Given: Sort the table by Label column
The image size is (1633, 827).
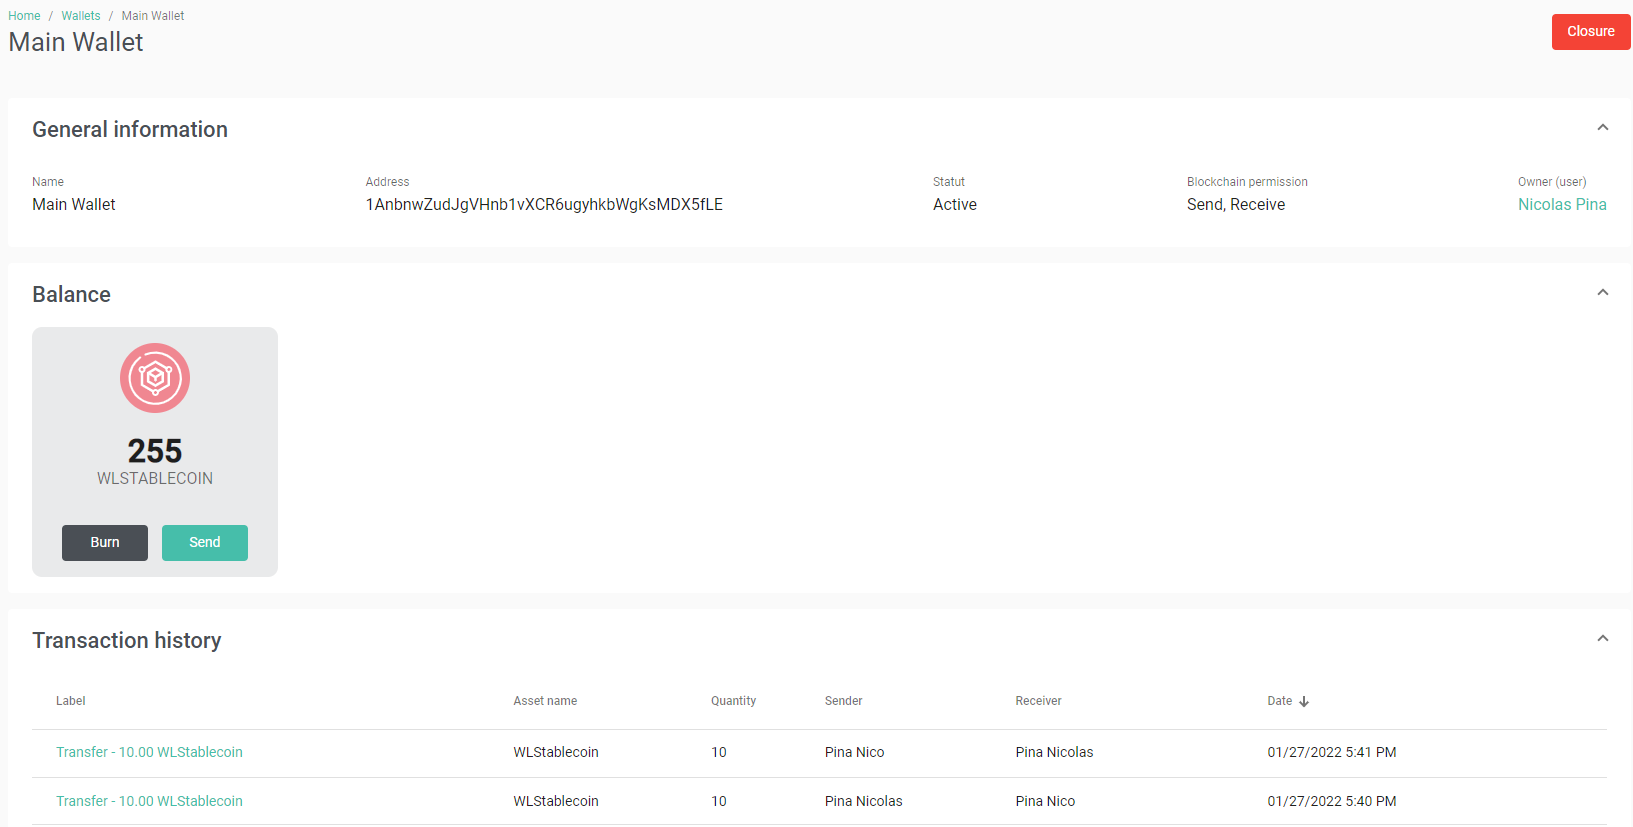Looking at the screenshot, I should (71, 701).
